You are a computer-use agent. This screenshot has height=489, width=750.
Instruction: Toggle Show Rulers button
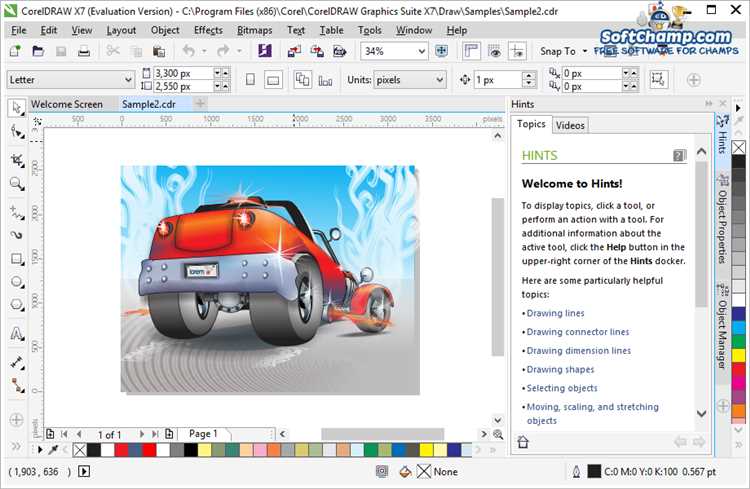tap(471, 51)
